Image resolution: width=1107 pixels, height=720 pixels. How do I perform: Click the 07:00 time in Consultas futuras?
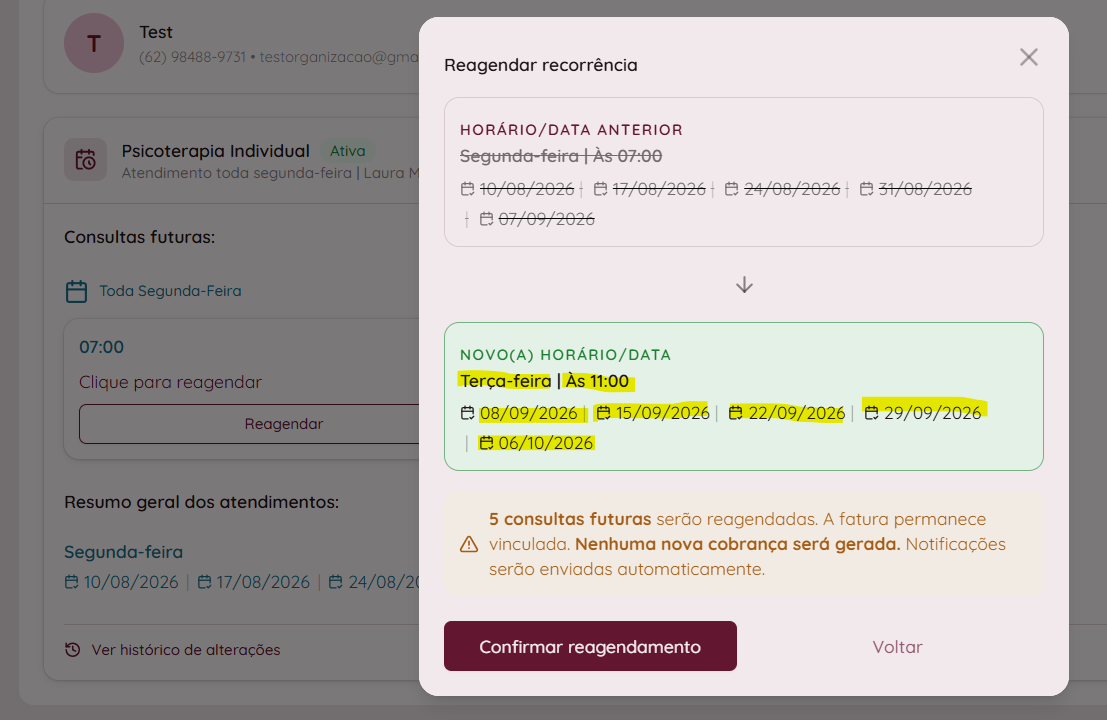click(x=102, y=347)
